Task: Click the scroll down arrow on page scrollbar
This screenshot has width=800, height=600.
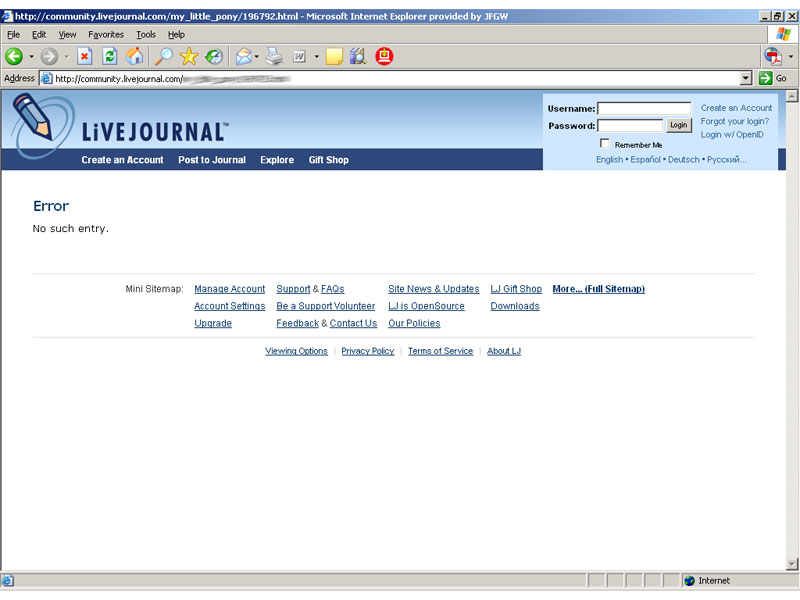Action: [793, 564]
